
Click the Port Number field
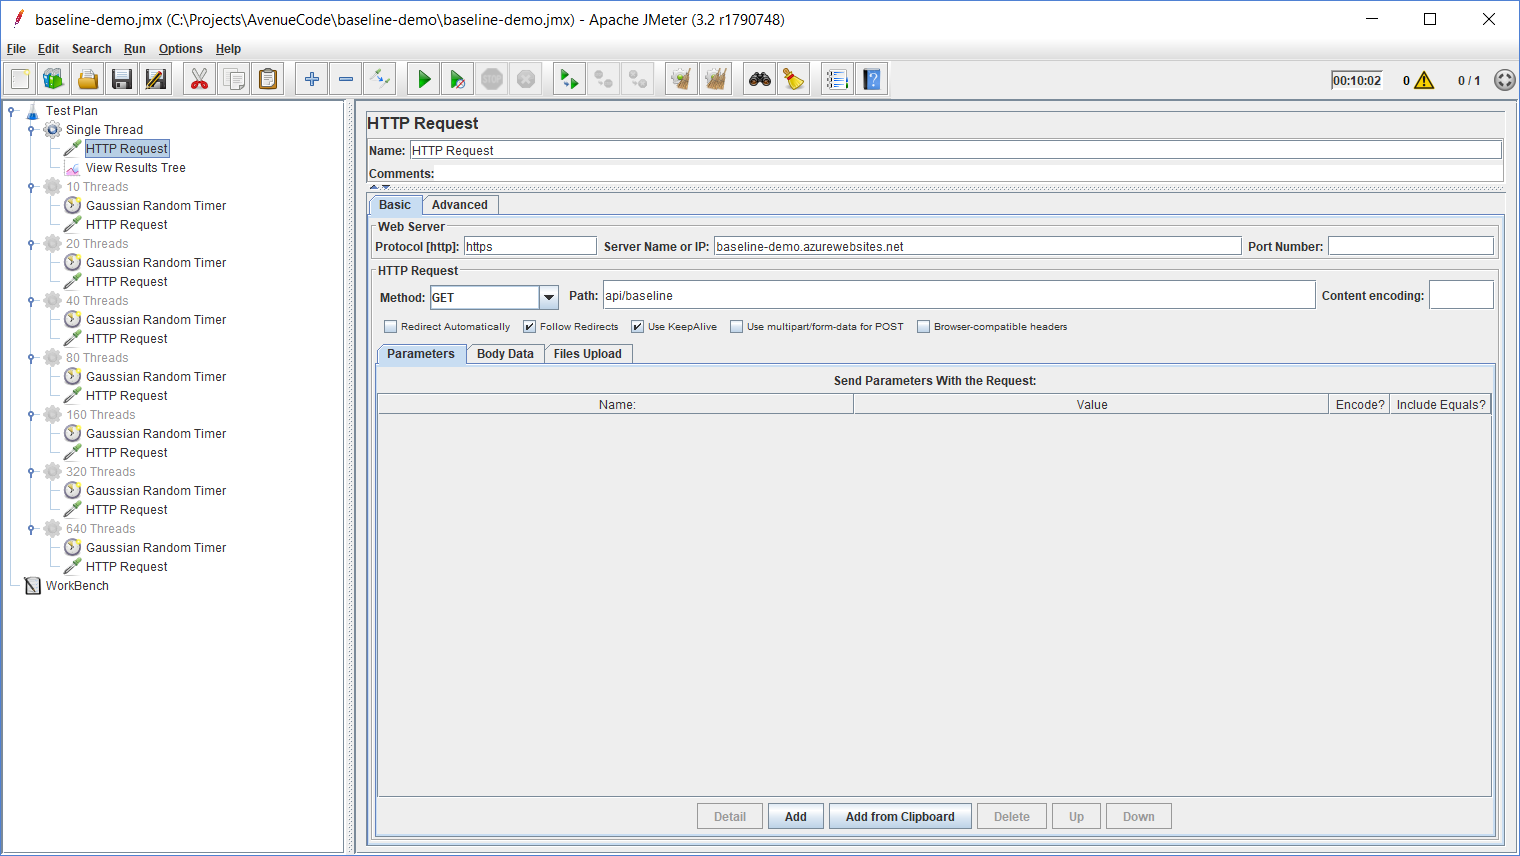click(1411, 246)
